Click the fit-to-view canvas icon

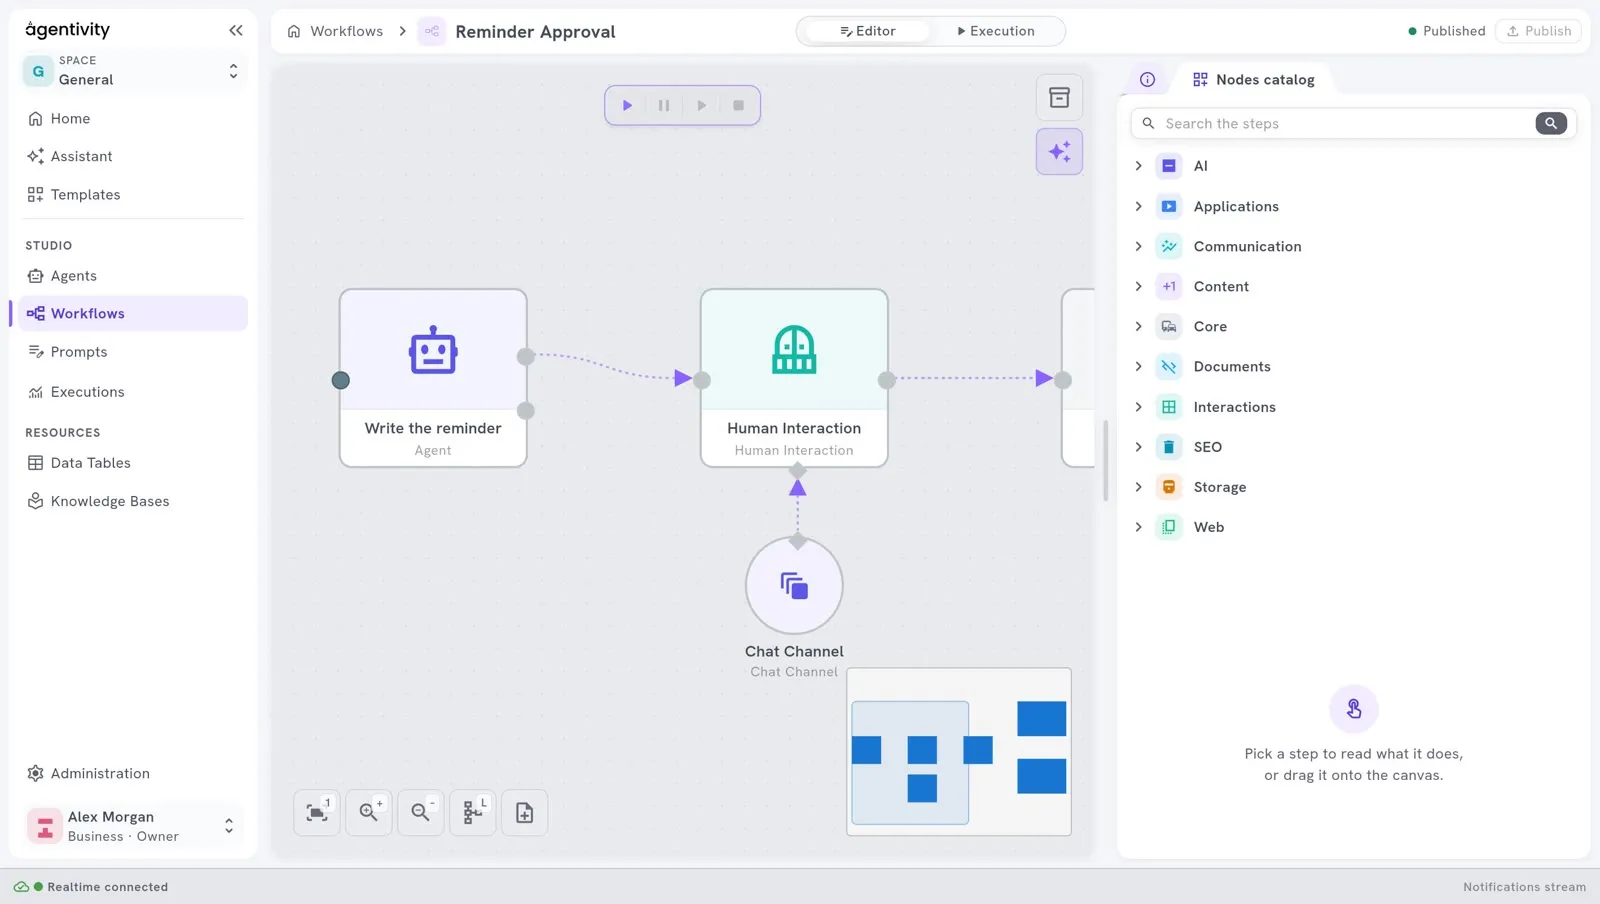click(x=317, y=813)
